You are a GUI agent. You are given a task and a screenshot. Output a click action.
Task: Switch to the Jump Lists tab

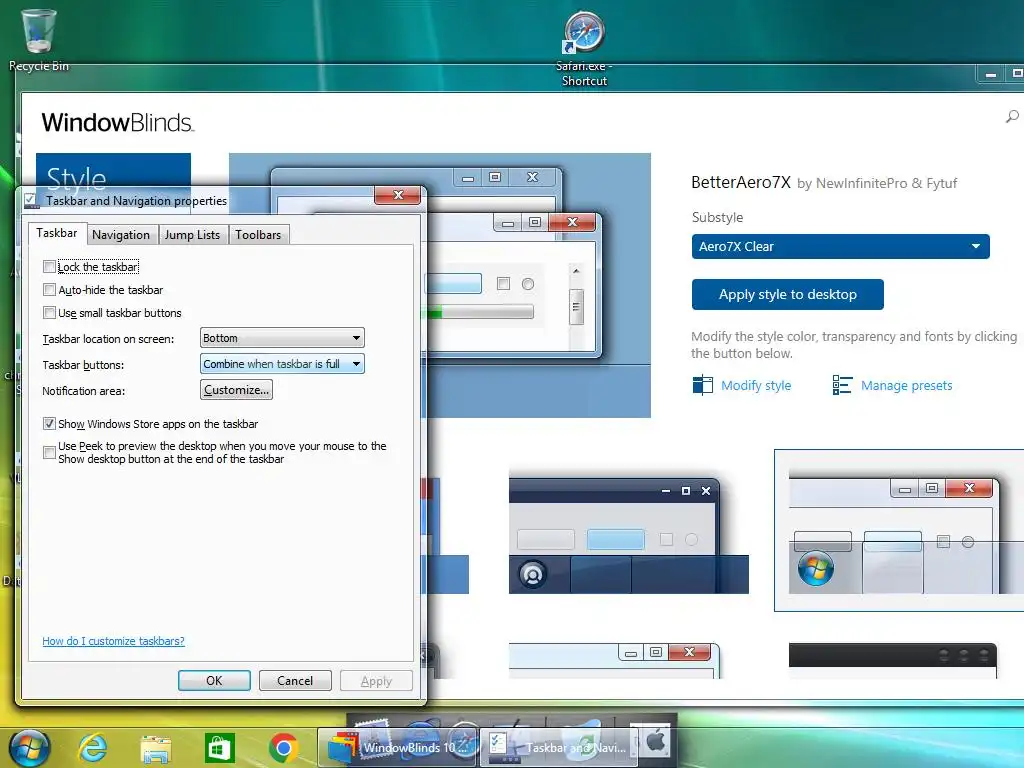click(x=192, y=234)
